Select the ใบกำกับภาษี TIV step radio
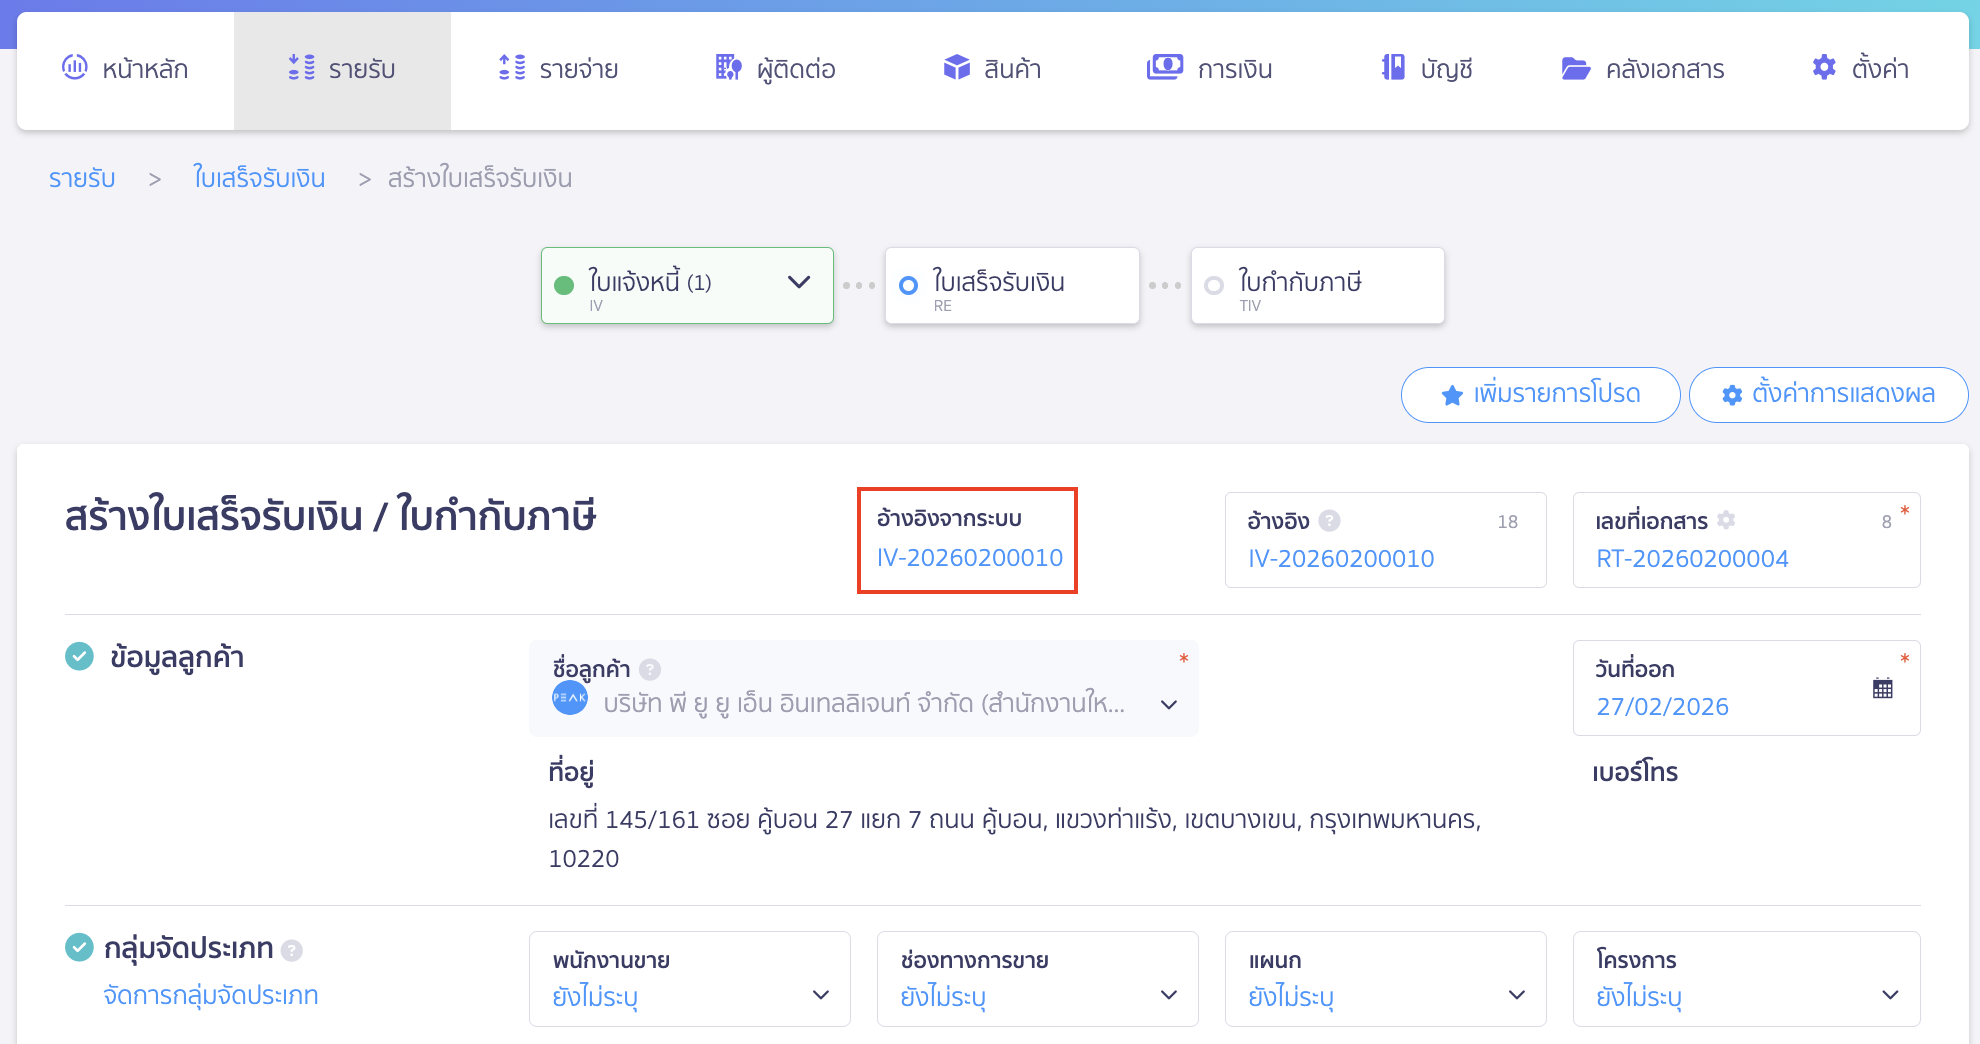This screenshot has height=1044, width=1980. [x=1214, y=284]
